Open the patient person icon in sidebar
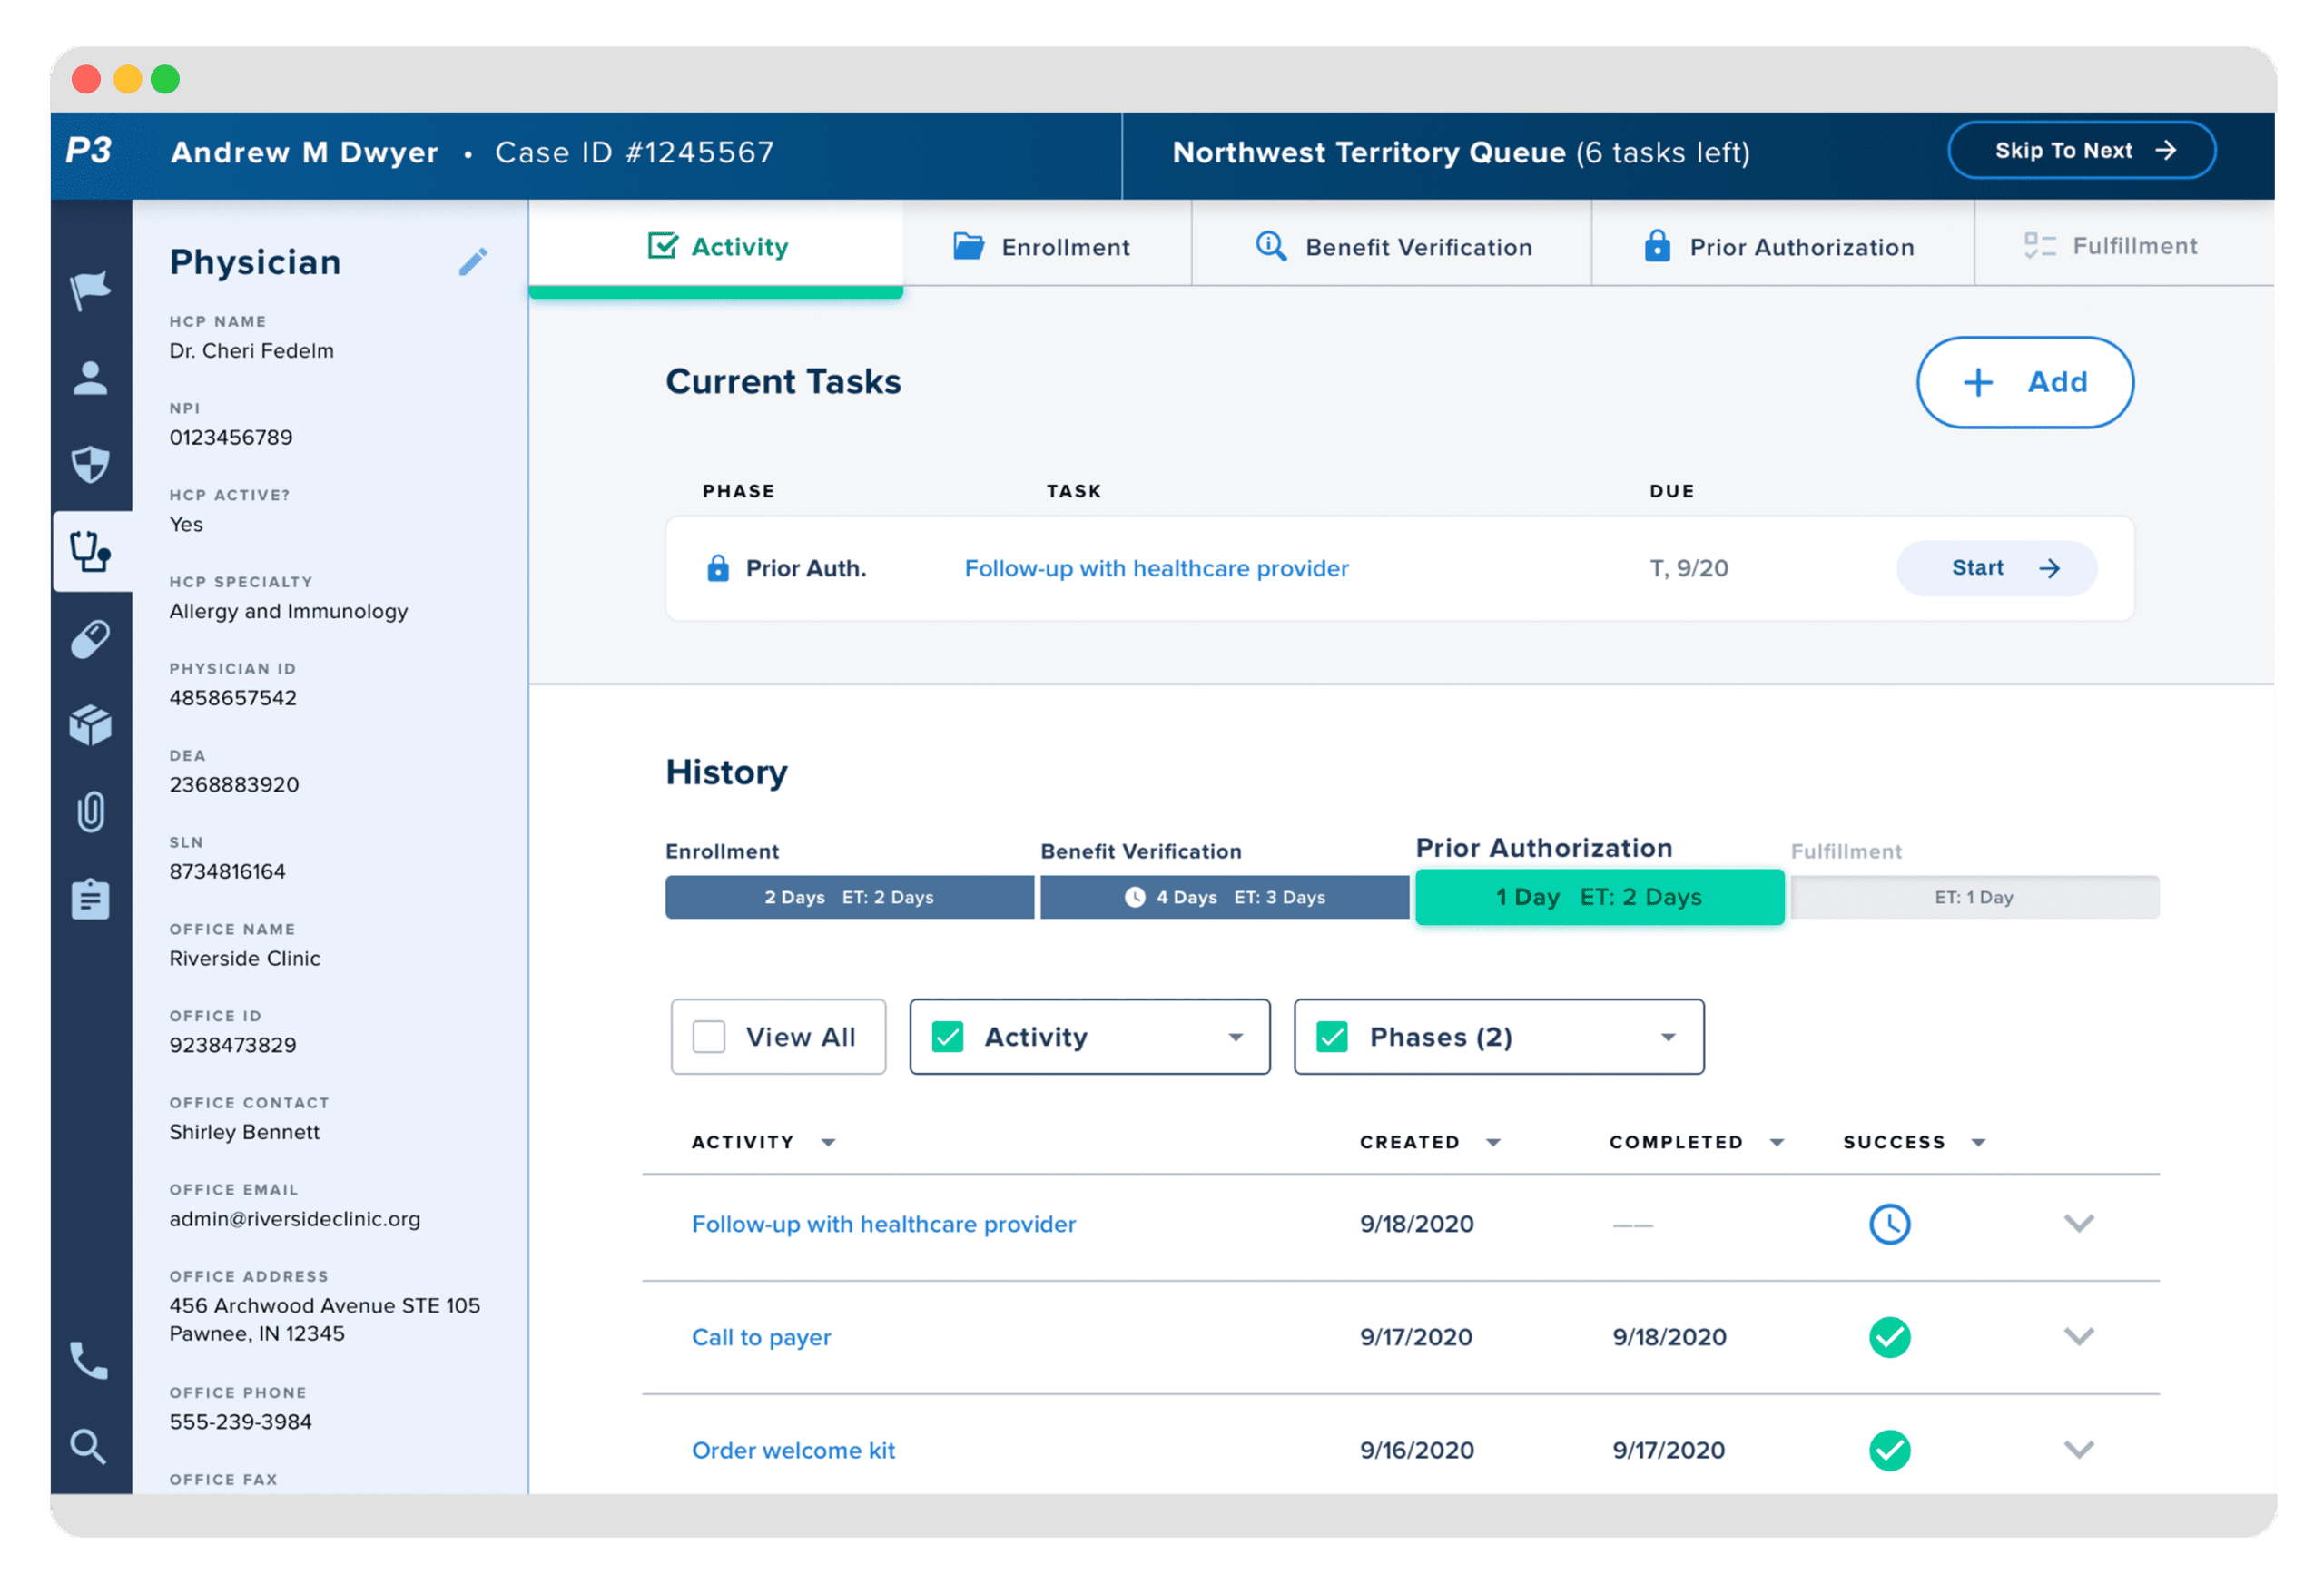Image resolution: width=2324 pixels, height=1584 pixels. coord(90,378)
